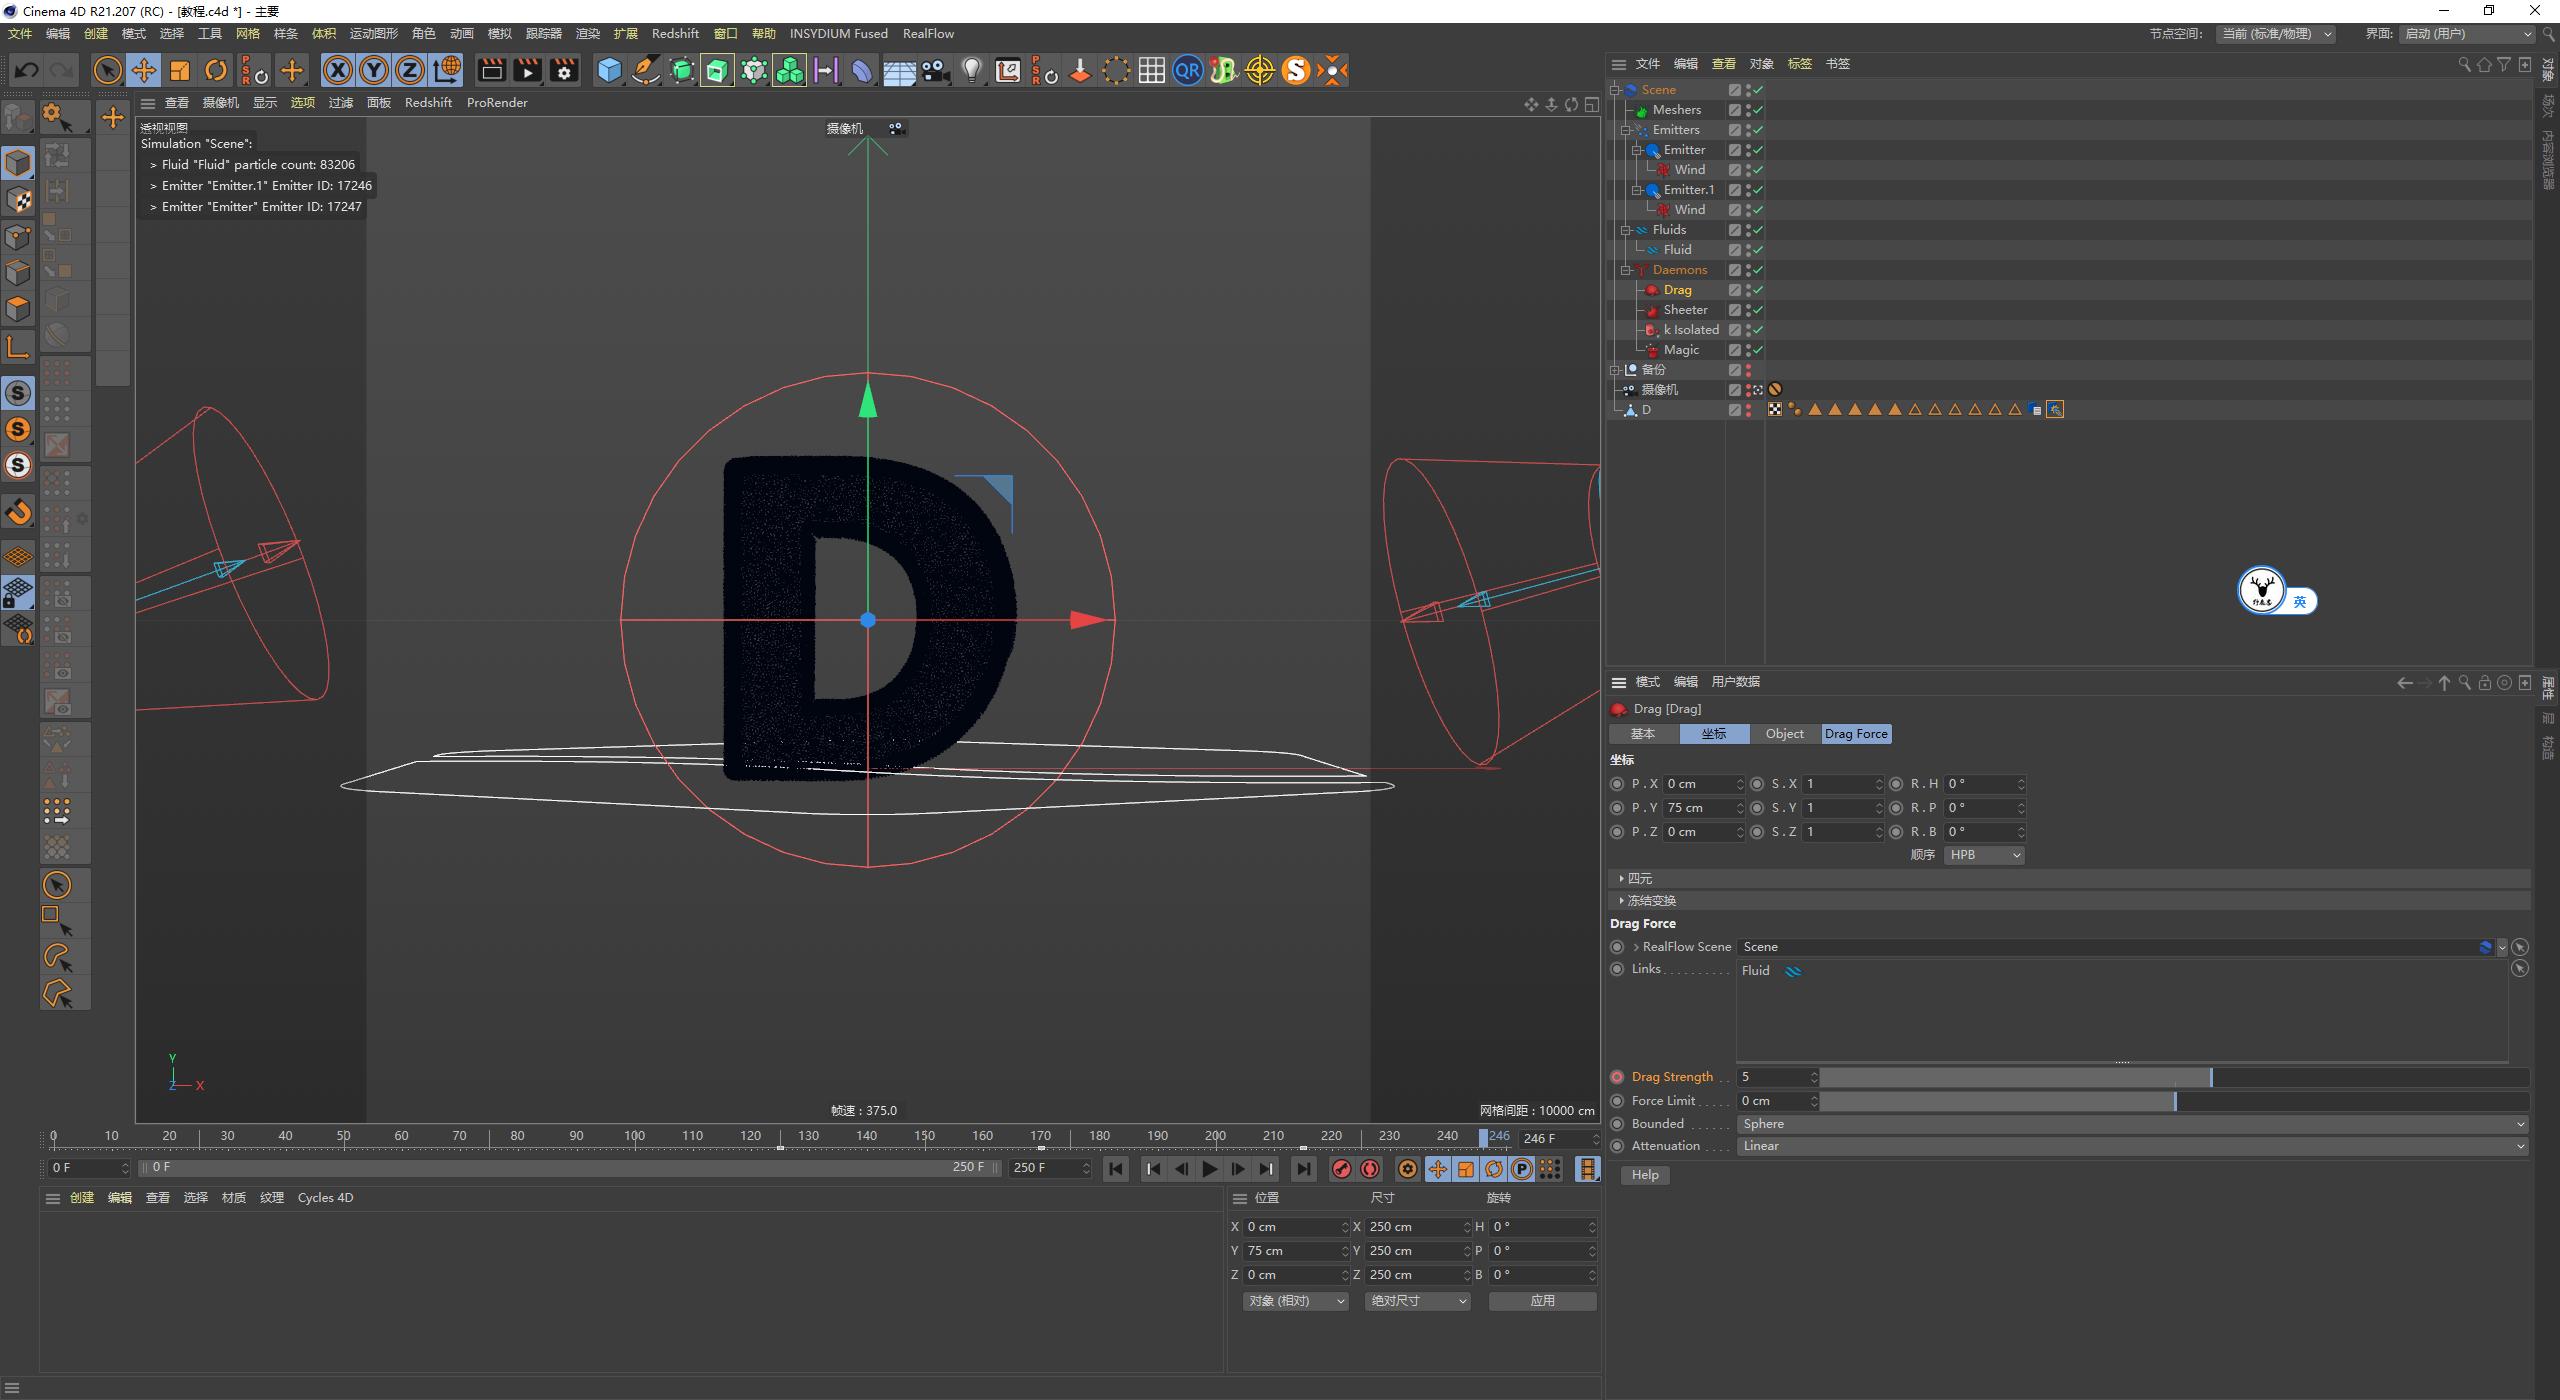Click the Help button in the attributes panel
Viewport: 2560px width, 1400px height.
tap(1645, 1174)
